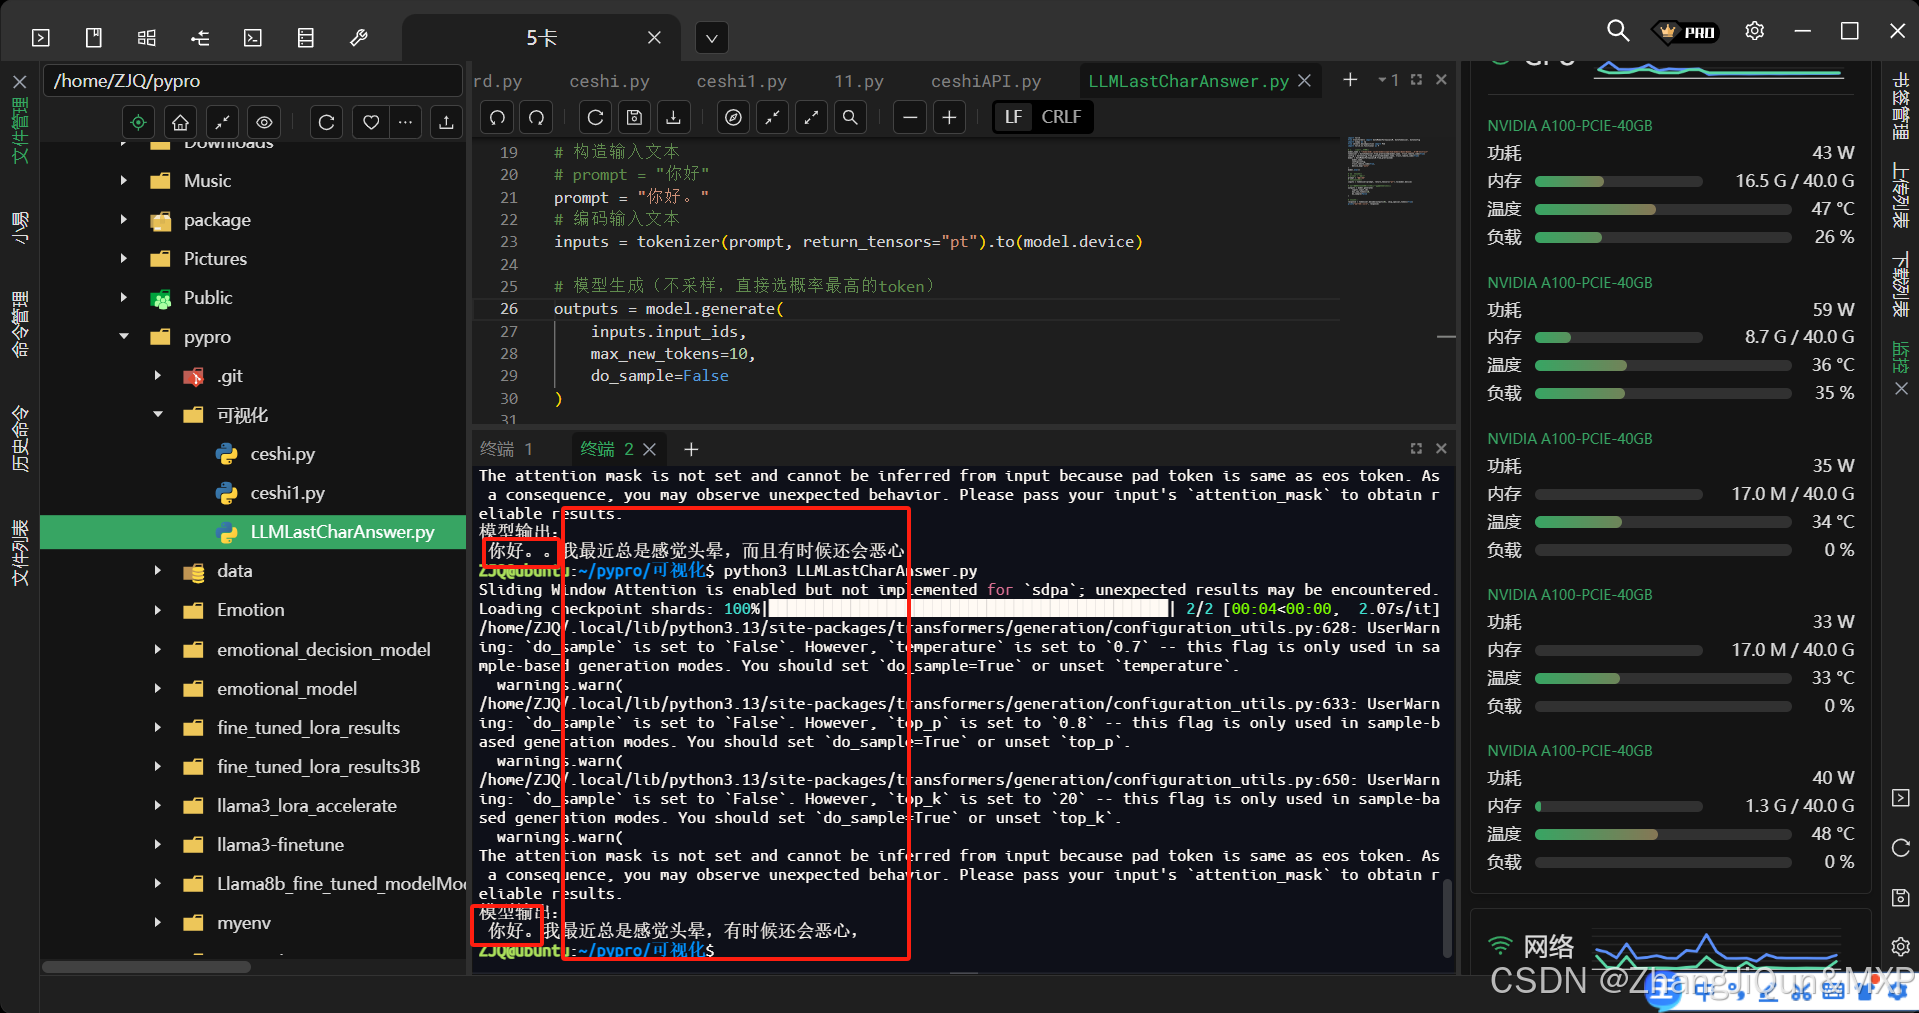Open the global search magnifier in title bar
The image size is (1919, 1013).
[1617, 31]
